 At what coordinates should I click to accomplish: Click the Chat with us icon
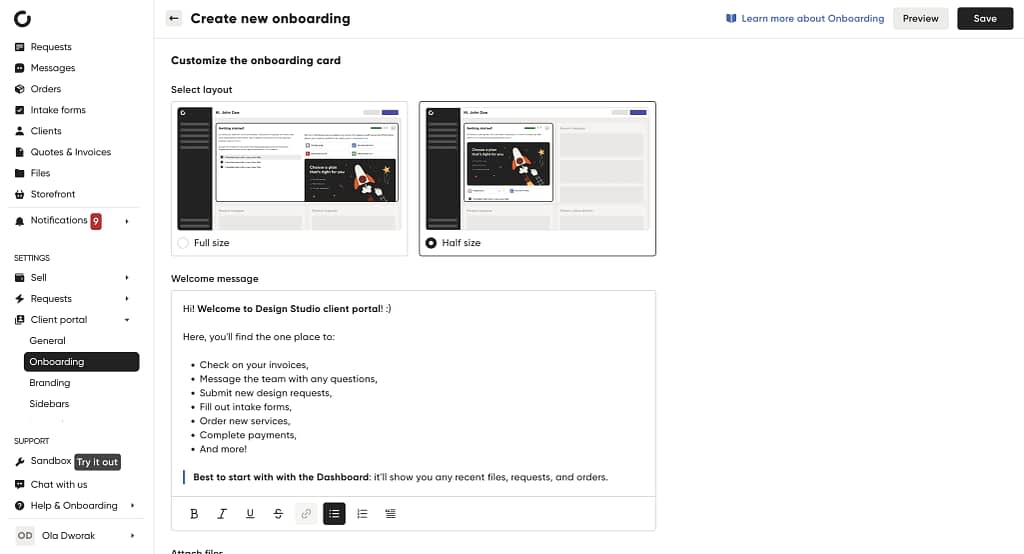20,484
